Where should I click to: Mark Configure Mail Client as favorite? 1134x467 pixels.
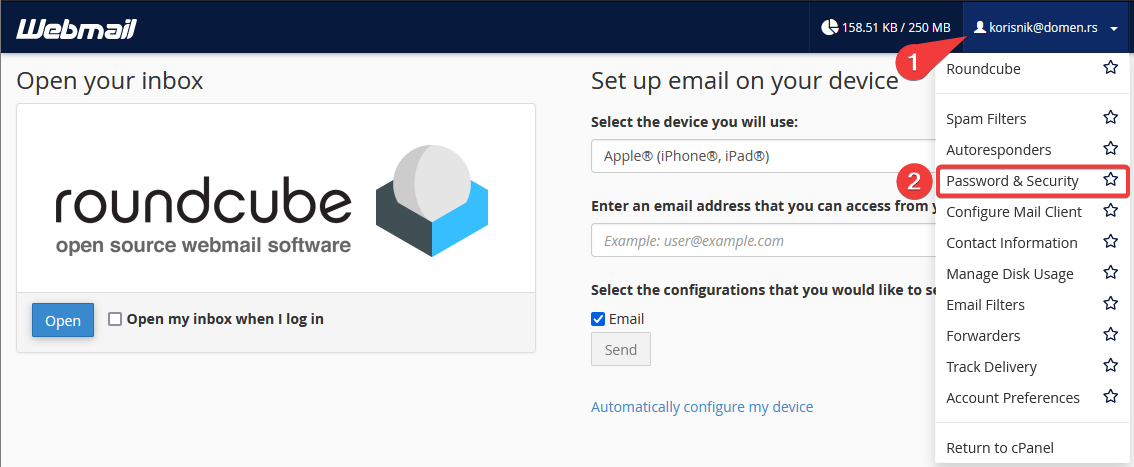pos(1110,210)
